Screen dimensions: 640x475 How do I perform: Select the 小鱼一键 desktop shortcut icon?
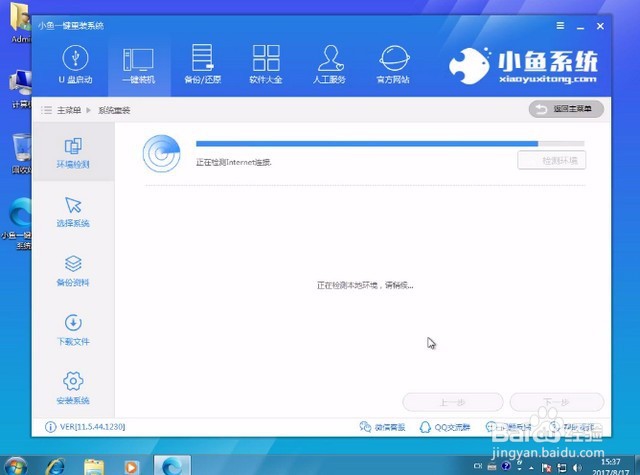click(18, 223)
